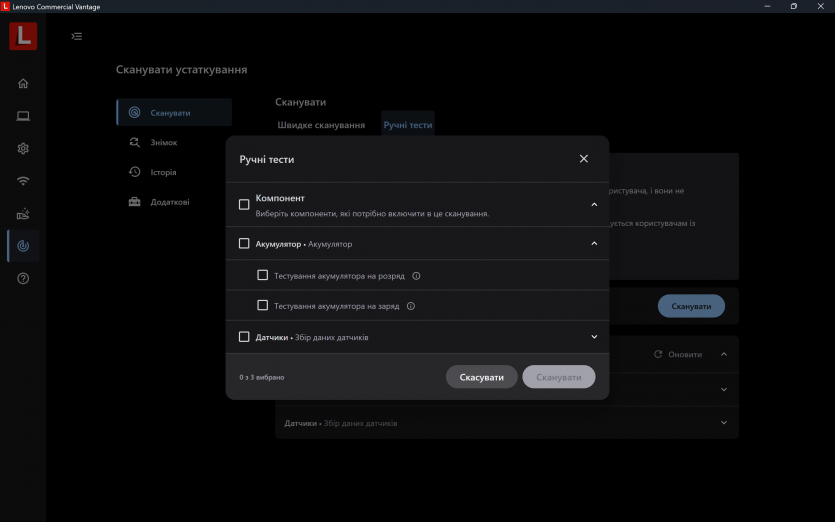The width and height of the screenshot is (835, 522).
Task: Collapse the Компонент header chevron
Action: (x=594, y=205)
